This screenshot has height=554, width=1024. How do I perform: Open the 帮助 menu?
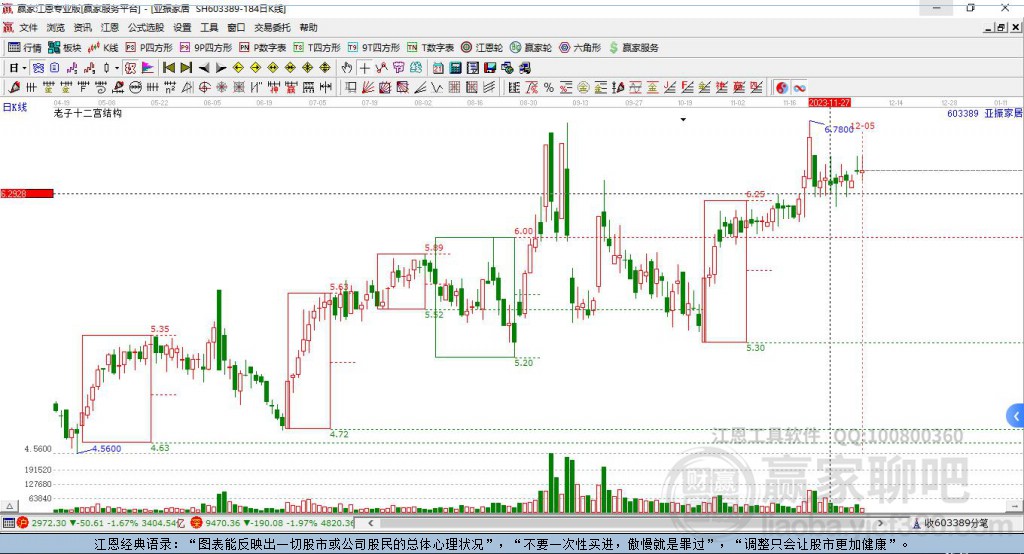coord(308,27)
